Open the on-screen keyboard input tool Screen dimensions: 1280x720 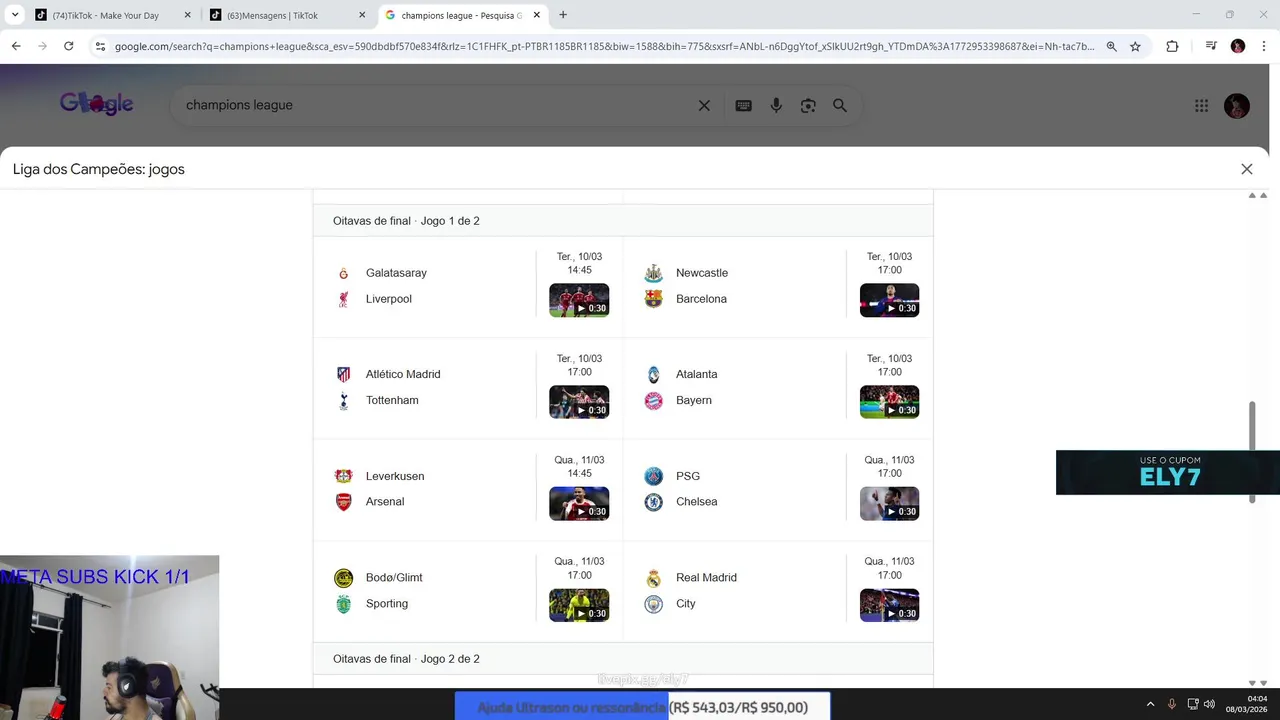click(x=743, y=105)
